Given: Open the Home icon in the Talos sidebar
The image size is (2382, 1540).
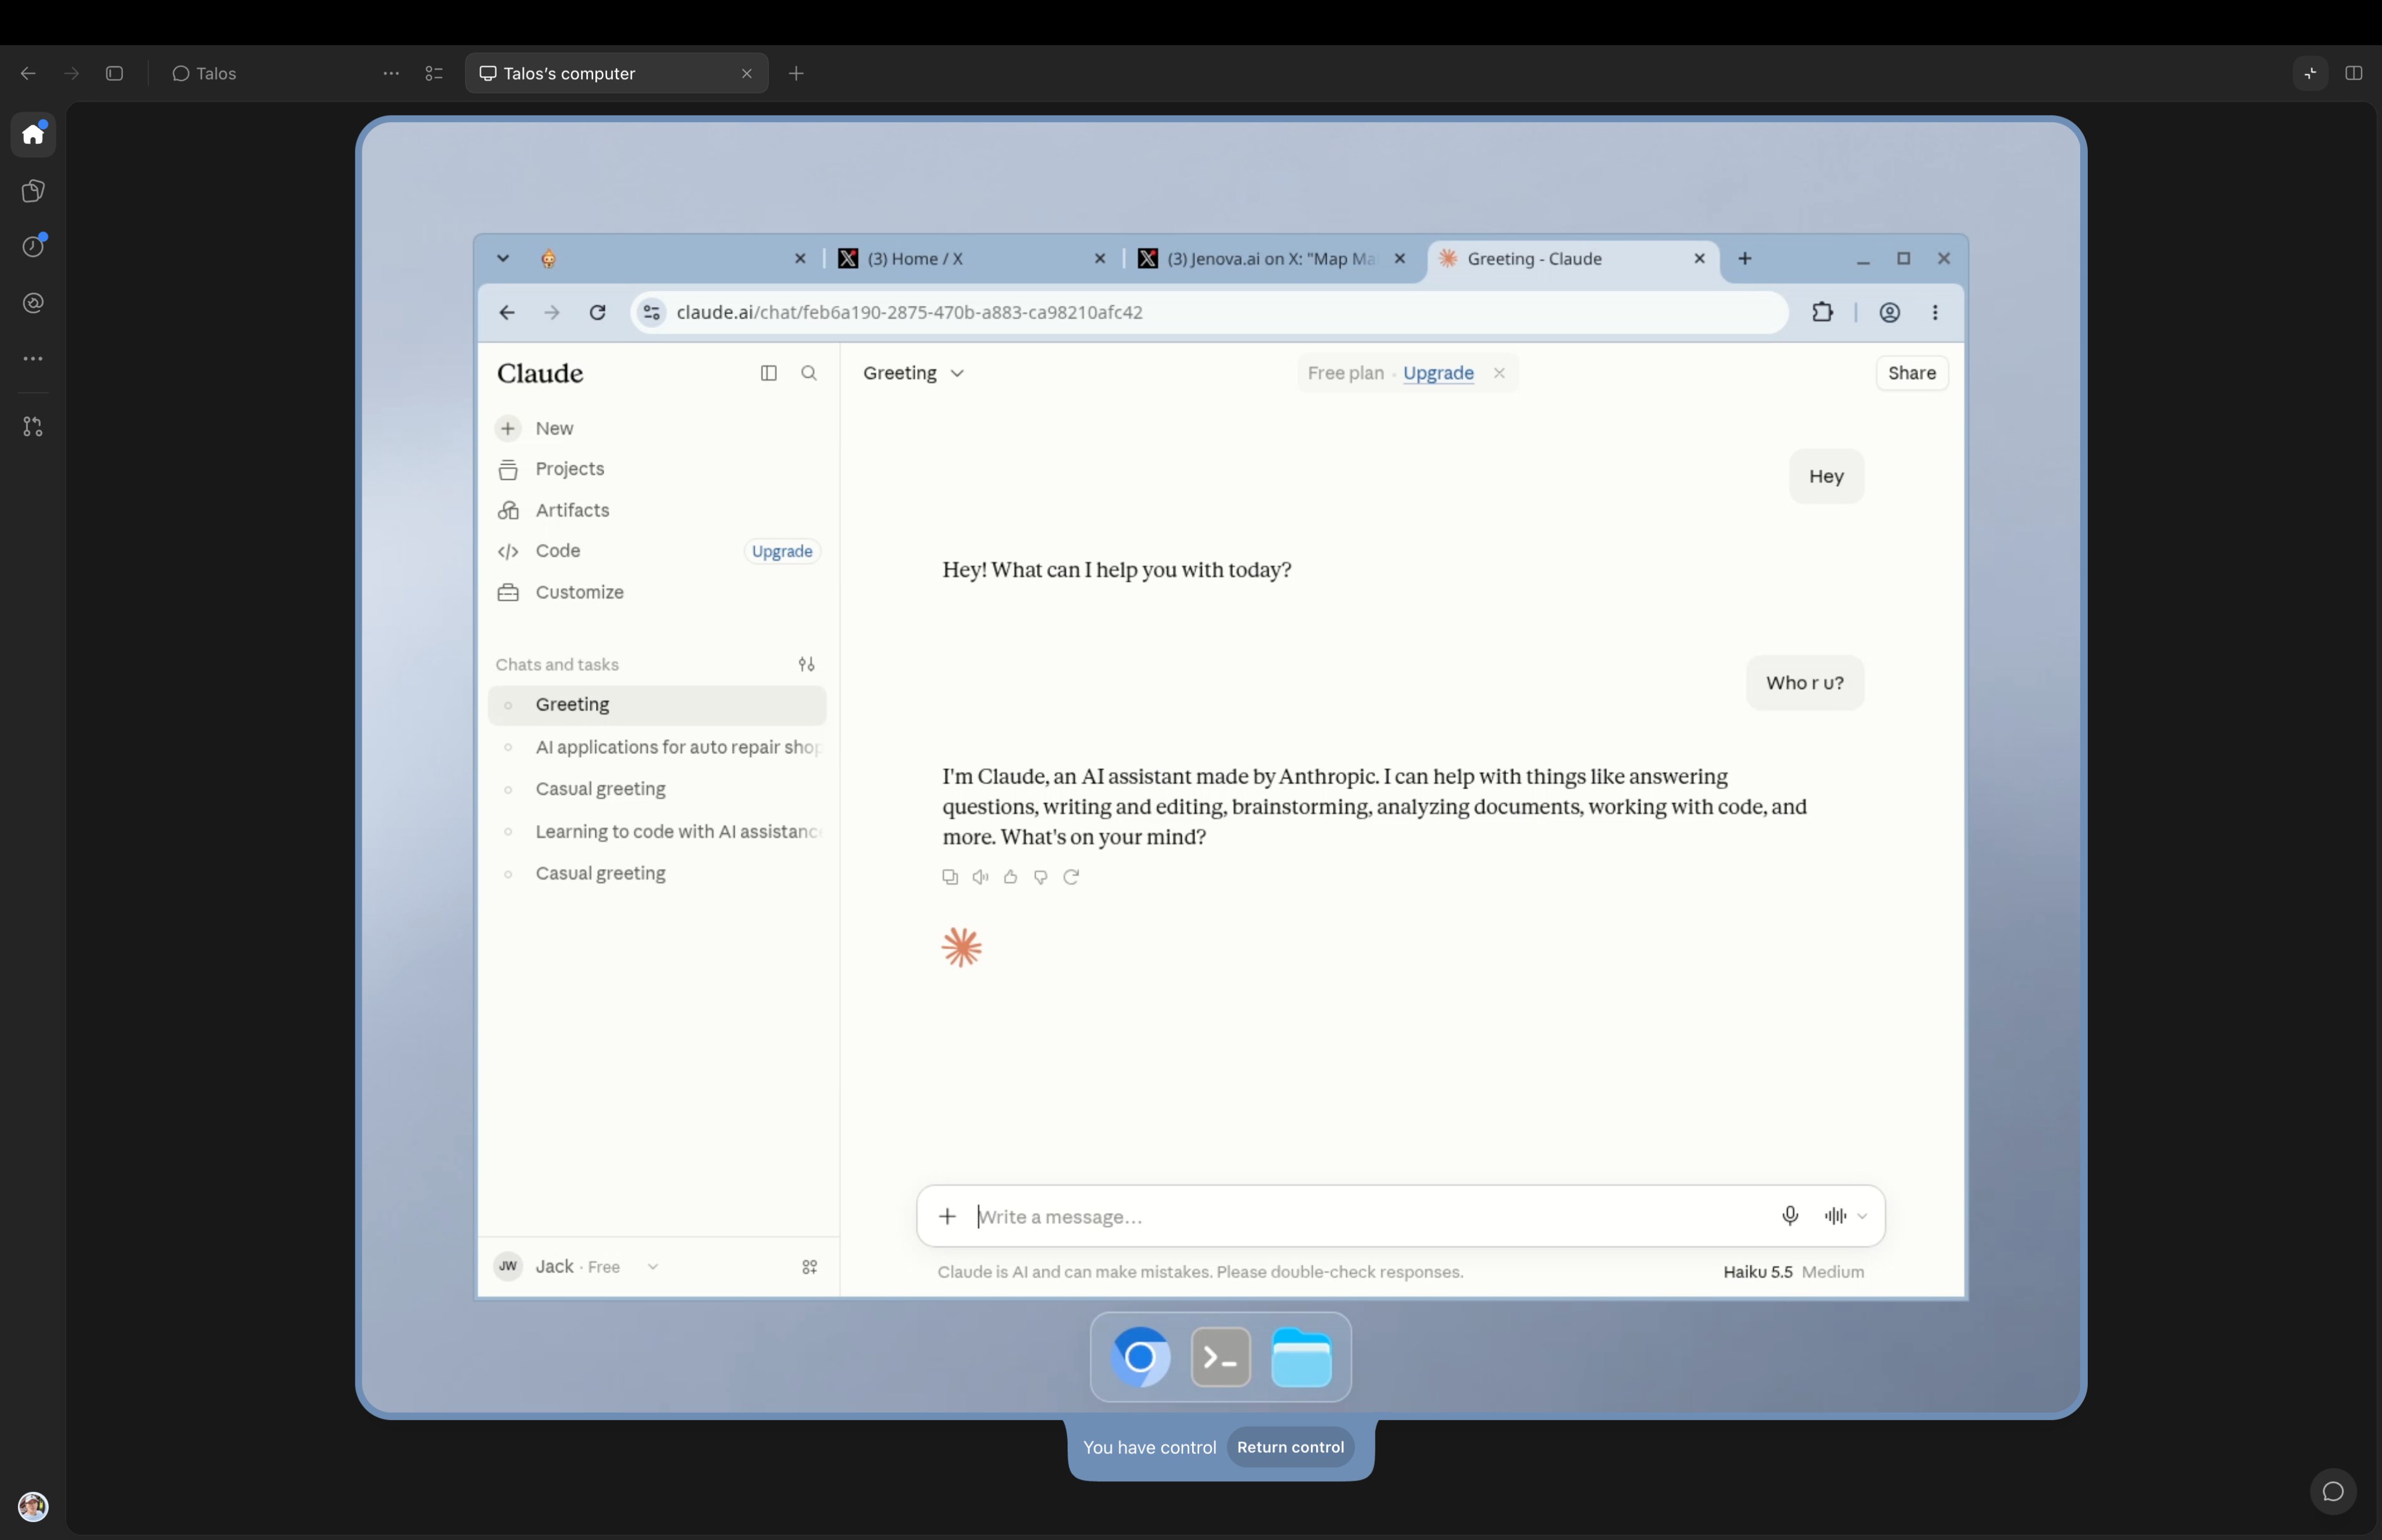Looking at the screenshot, I should (x=33, y=134).
